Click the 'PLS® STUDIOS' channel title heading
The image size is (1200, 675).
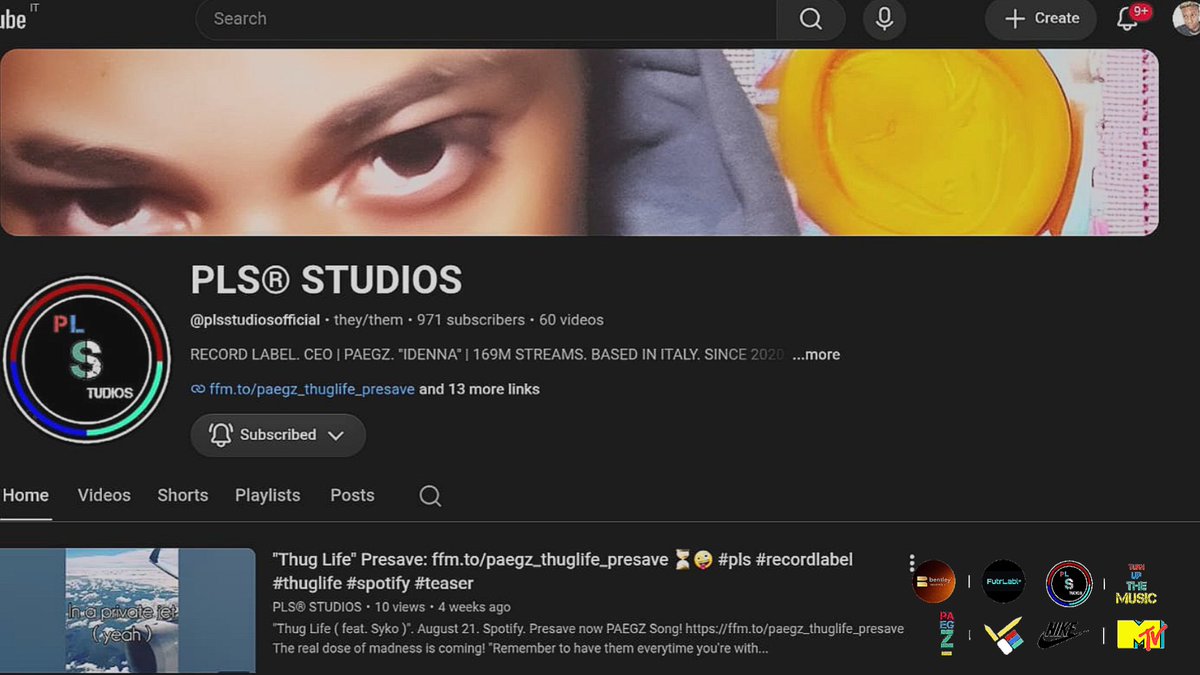326,281
